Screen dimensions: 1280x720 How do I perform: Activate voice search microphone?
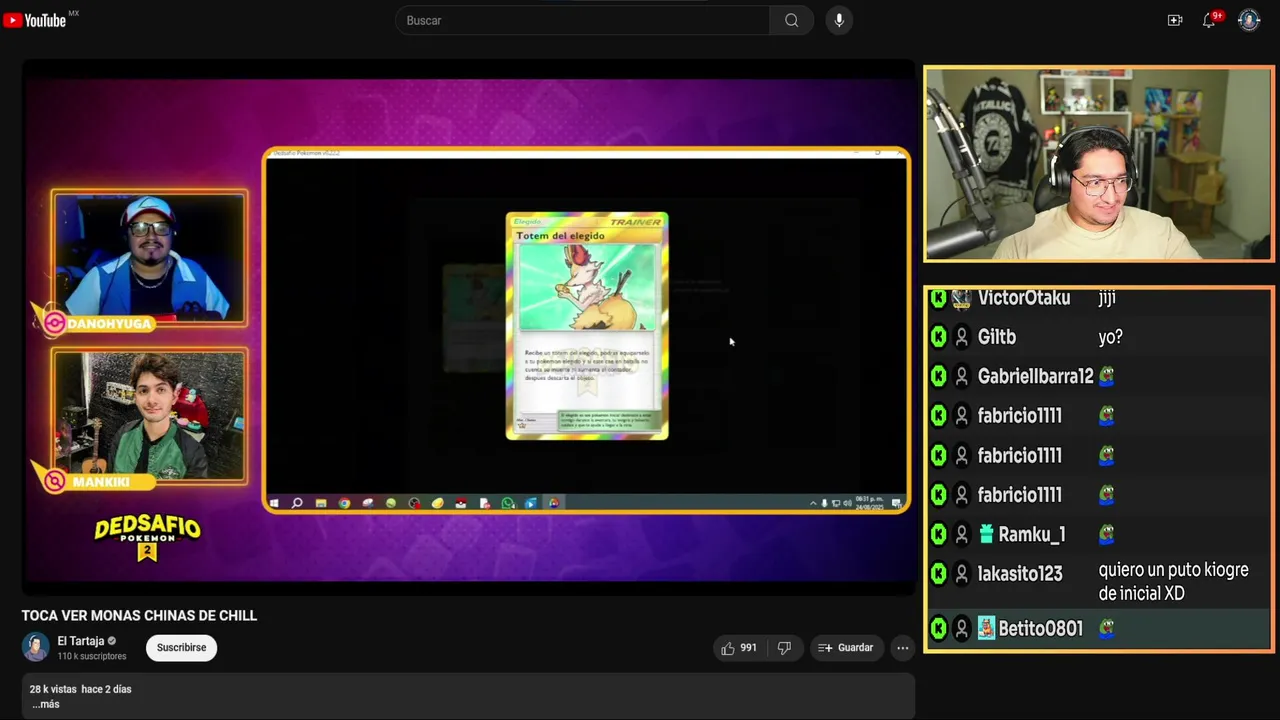coord(839,20)
